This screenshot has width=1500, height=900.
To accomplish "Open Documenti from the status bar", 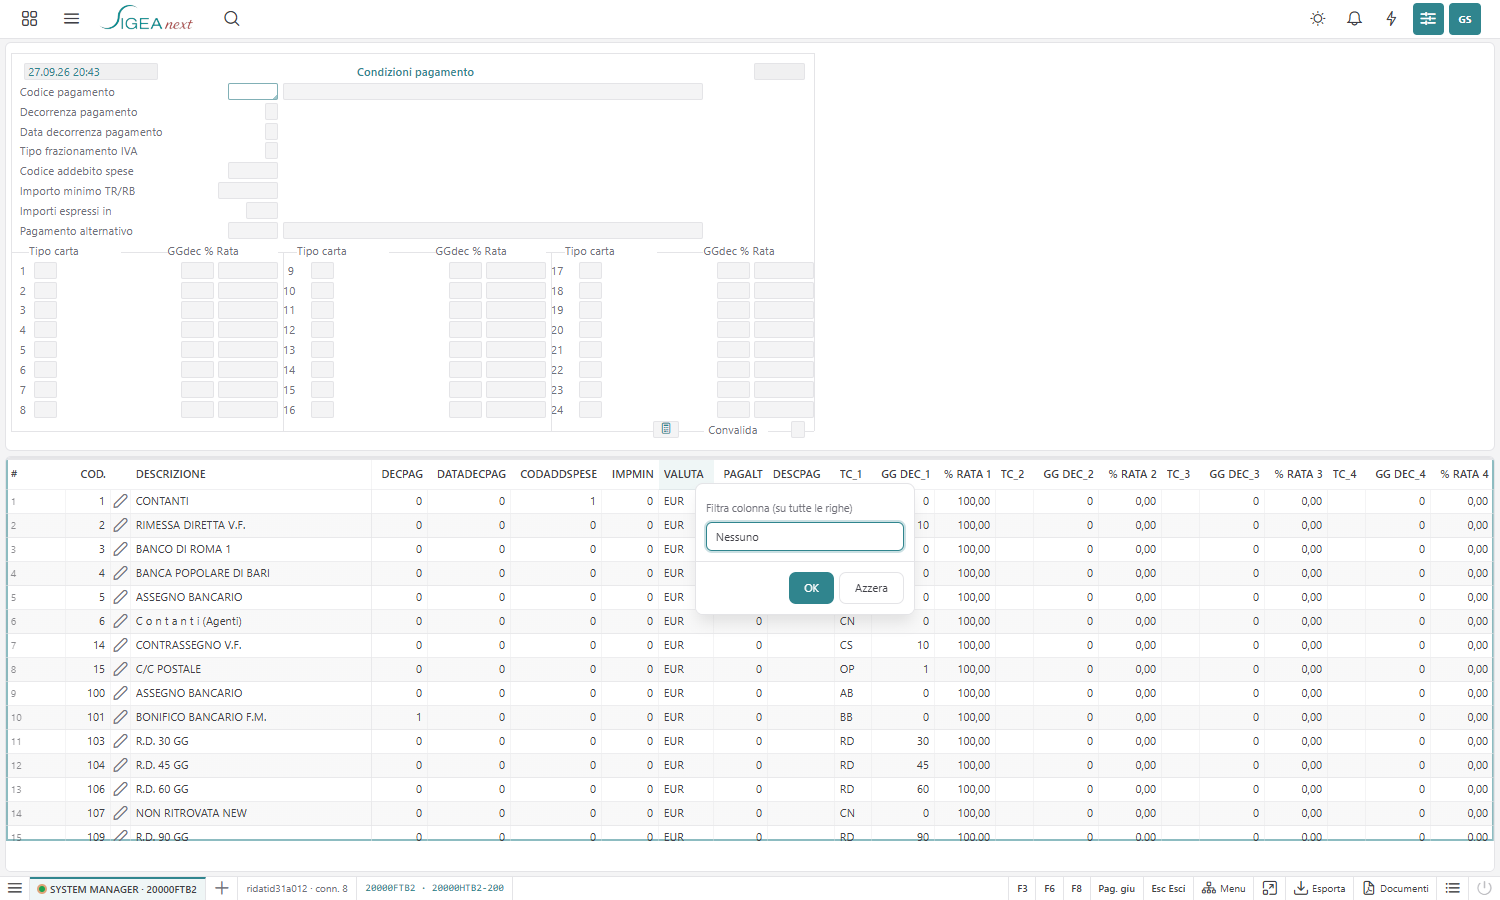I will (x=1396, y=888).
